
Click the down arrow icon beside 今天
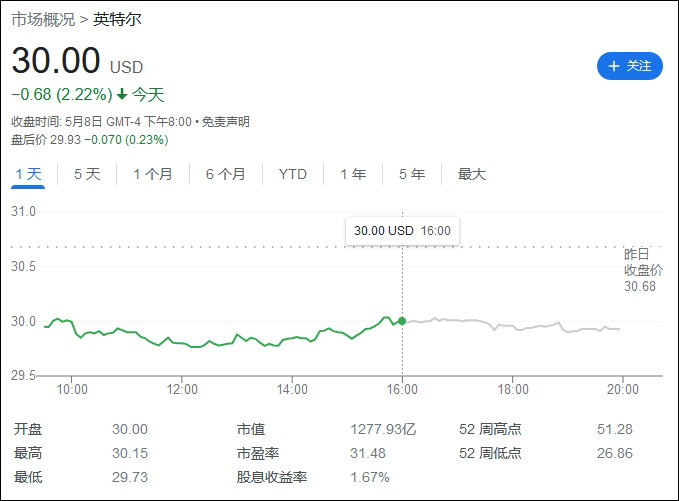(x=122, y=94)
